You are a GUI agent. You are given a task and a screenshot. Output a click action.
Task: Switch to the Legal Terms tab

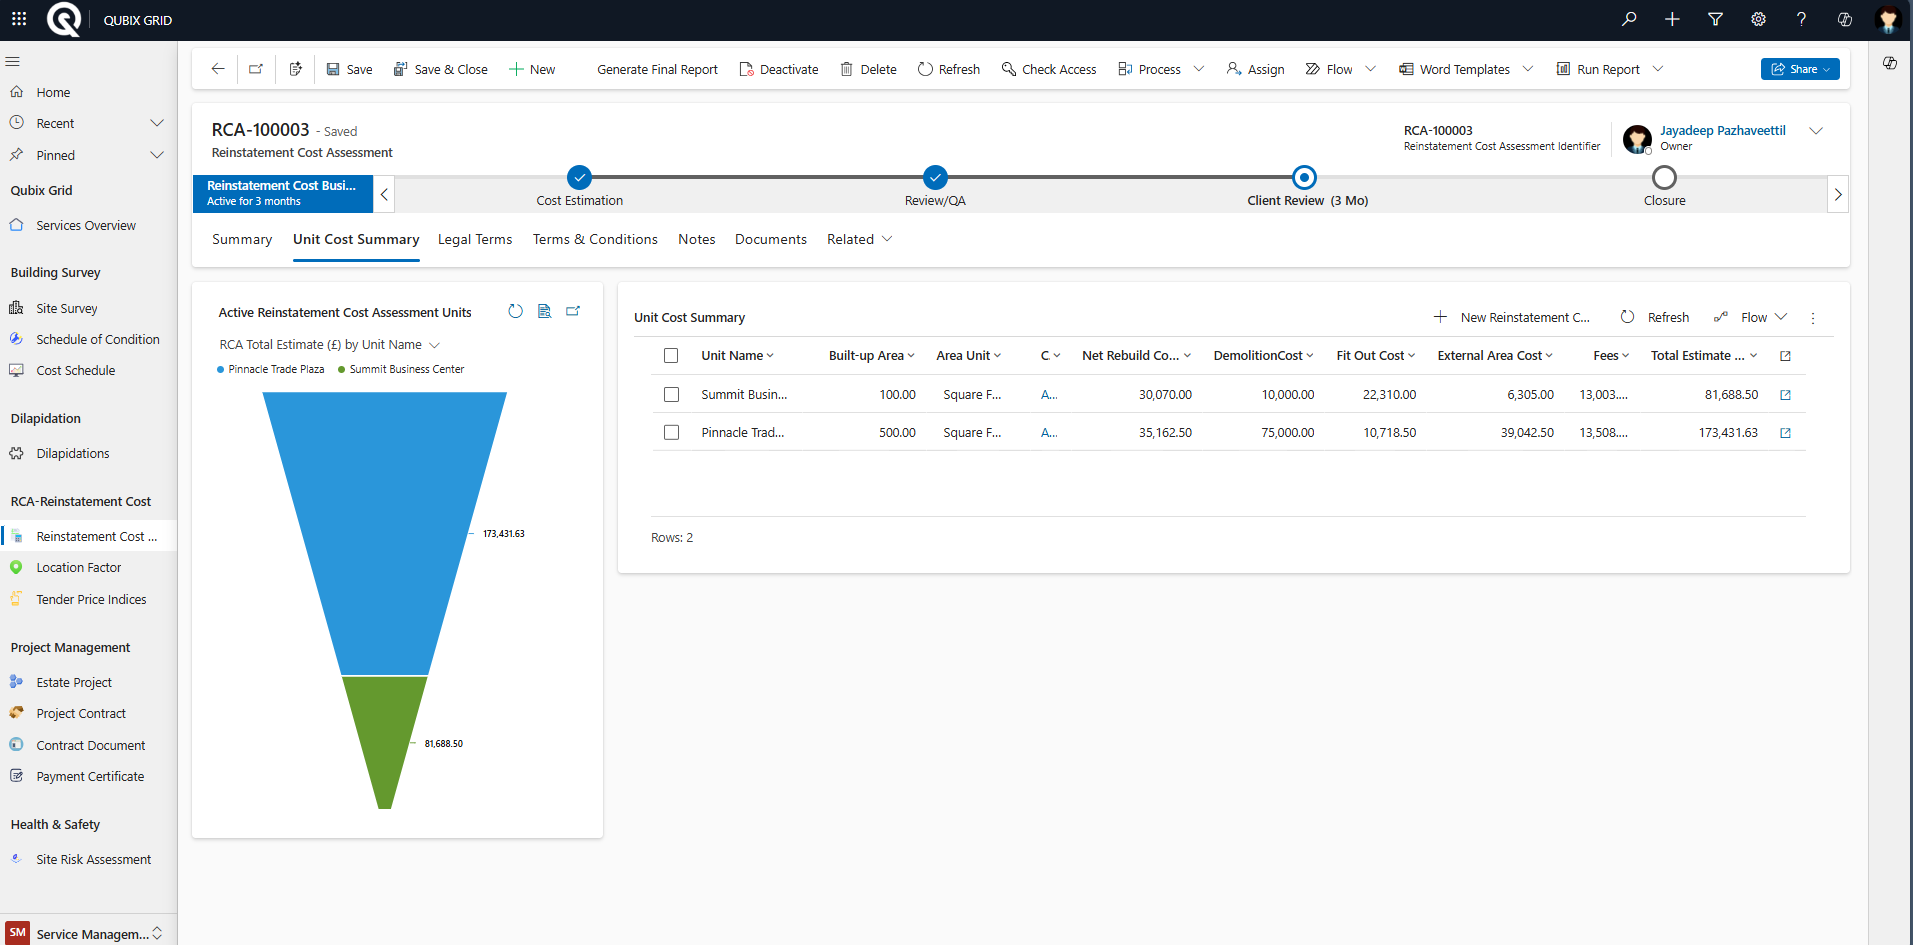[475, 239]
